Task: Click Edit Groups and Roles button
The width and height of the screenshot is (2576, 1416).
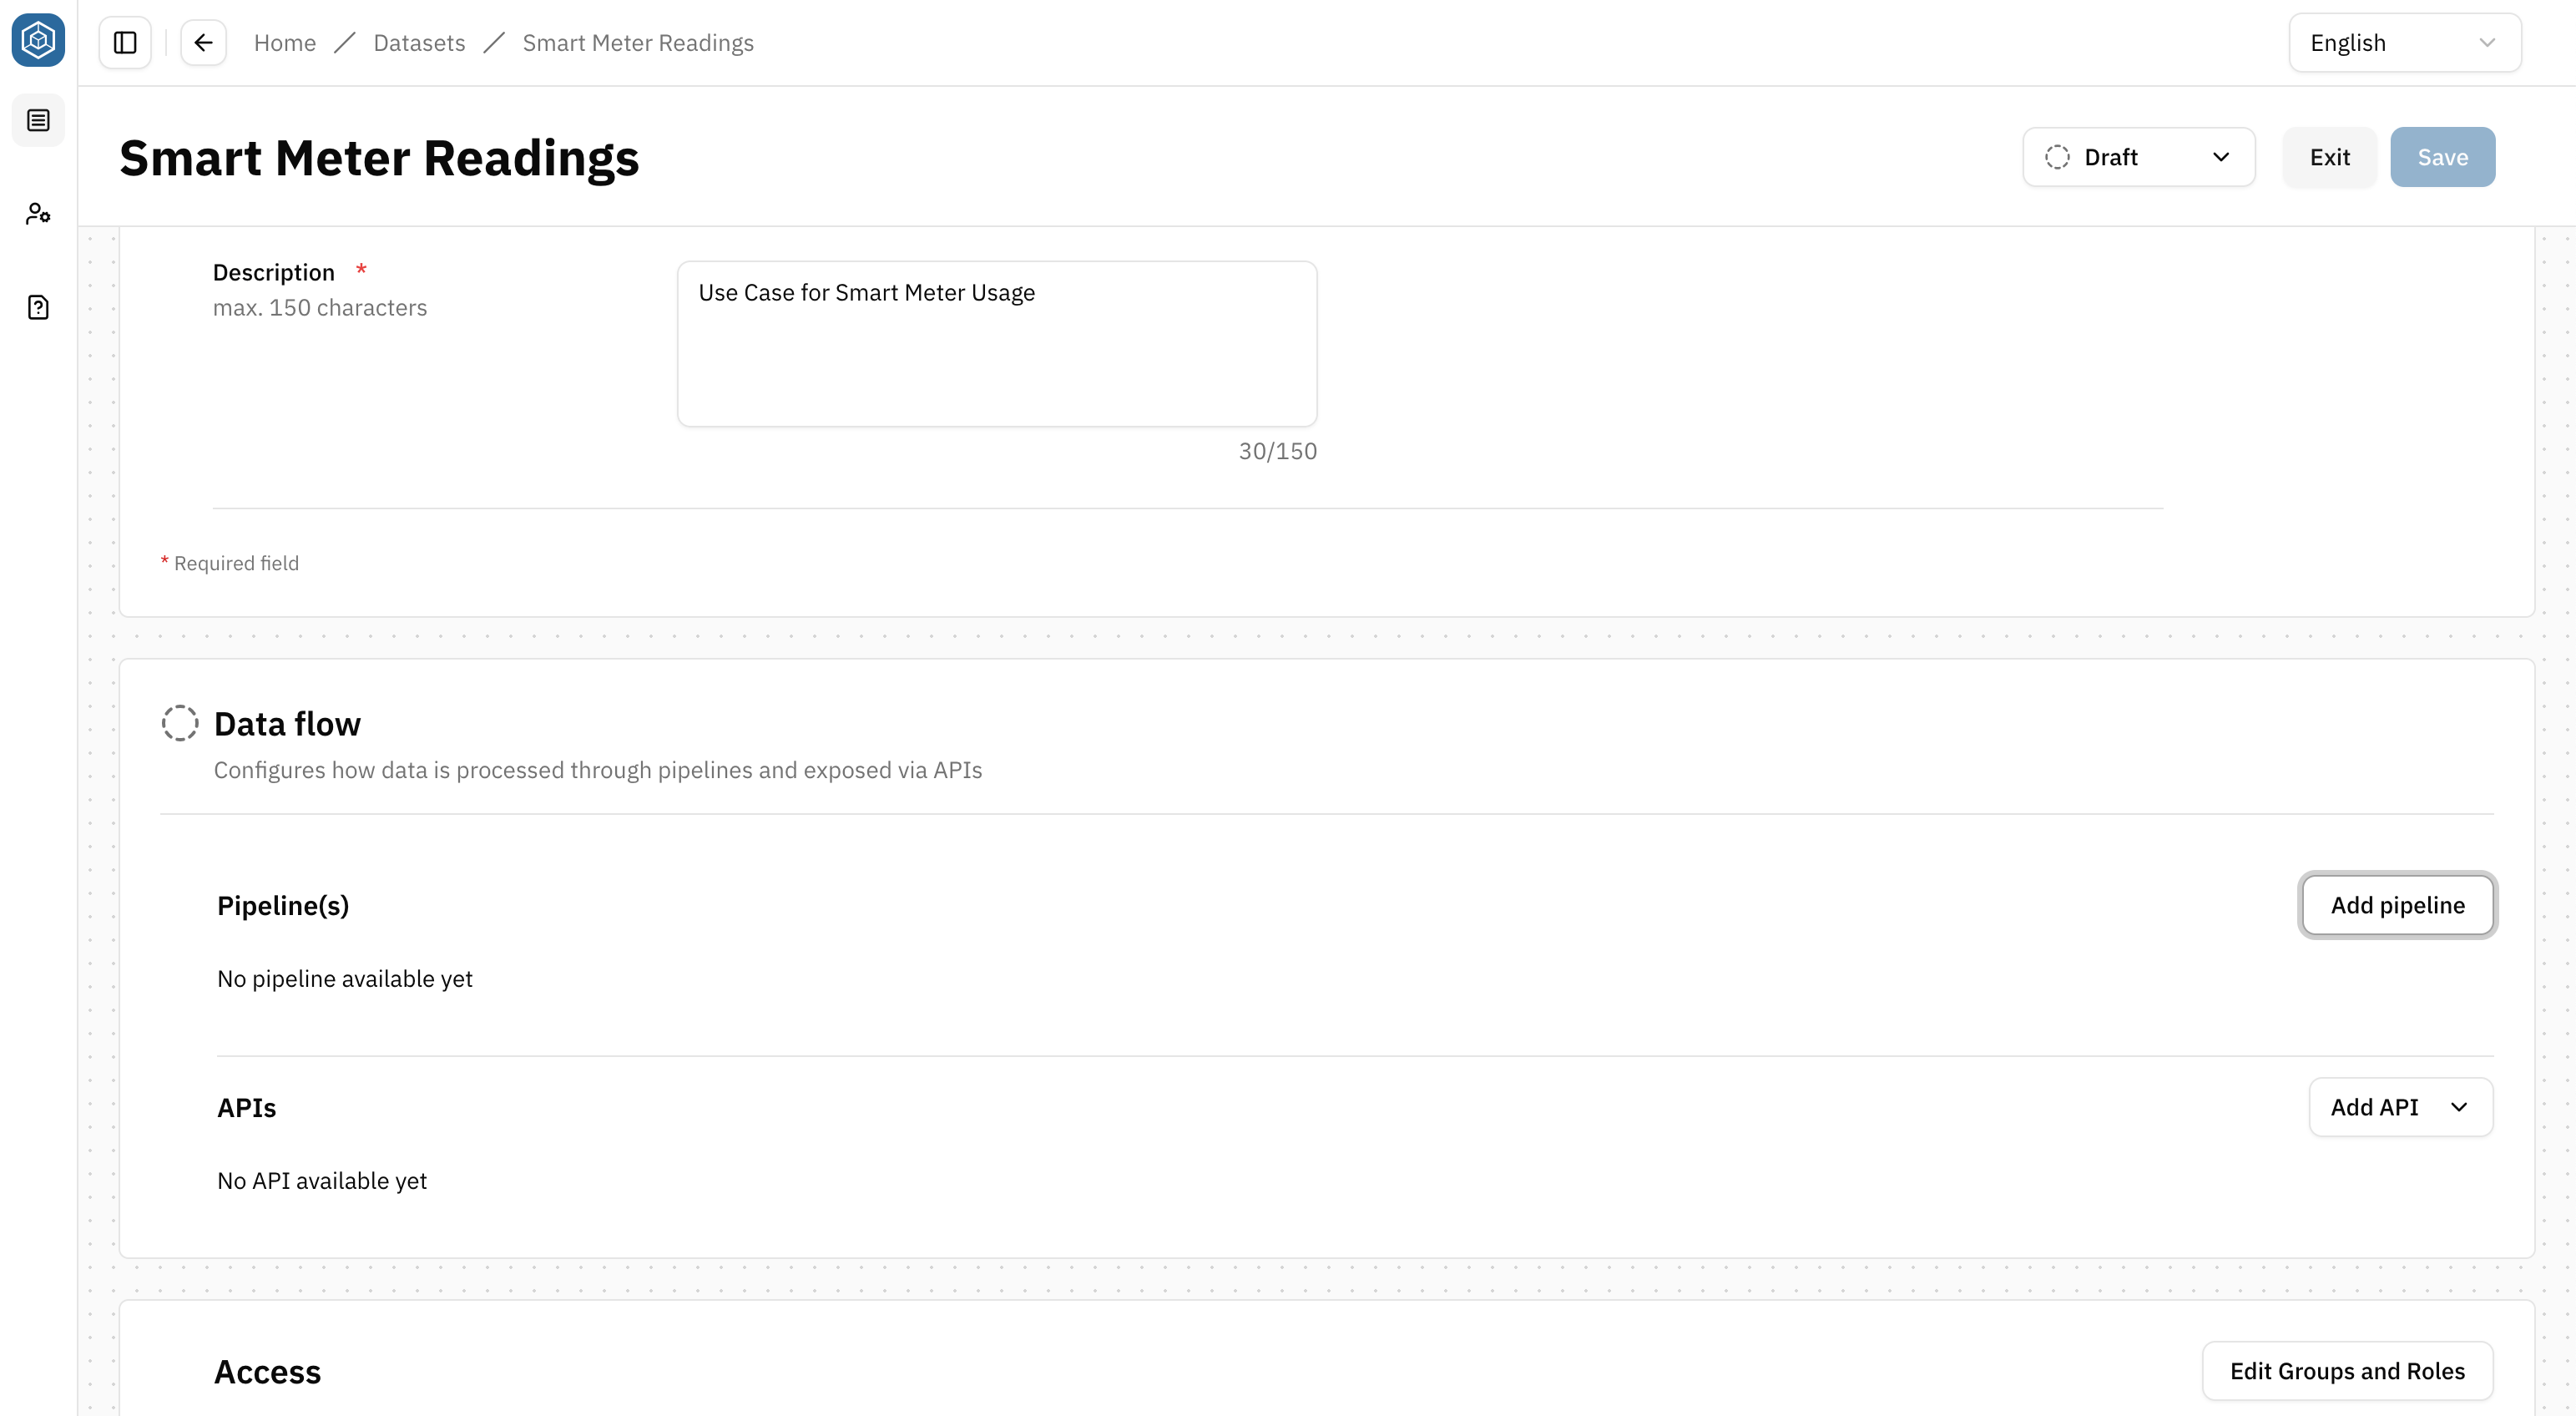Action: click(x=2347, y=1371)
